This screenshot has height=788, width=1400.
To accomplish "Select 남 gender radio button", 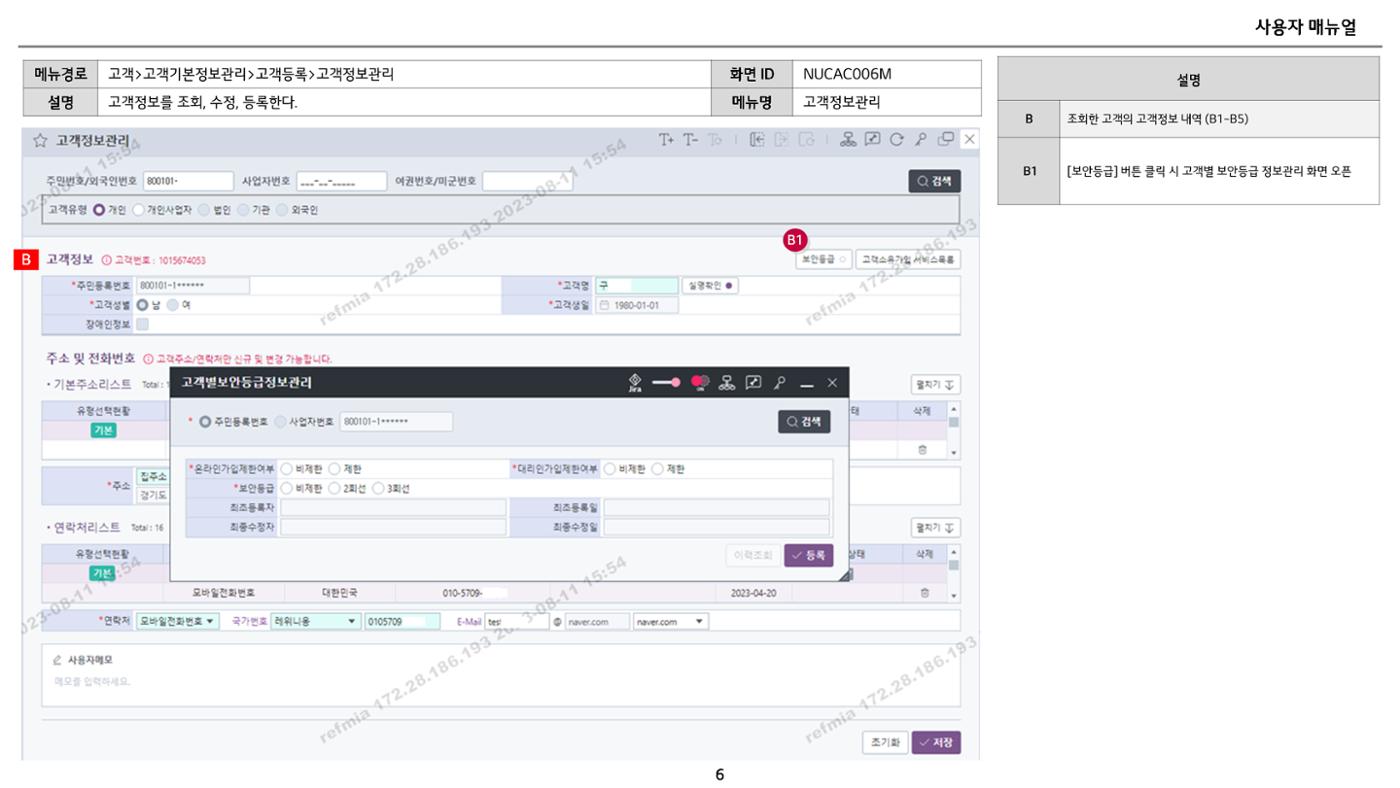I will coord(142,305).
